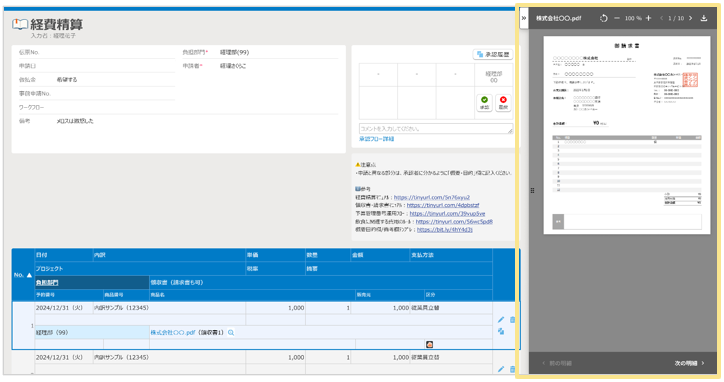Viewport: 724px width, 382px height.
Task: Click the PDF invoice page thumbnail preview
Action: [627, 135]
